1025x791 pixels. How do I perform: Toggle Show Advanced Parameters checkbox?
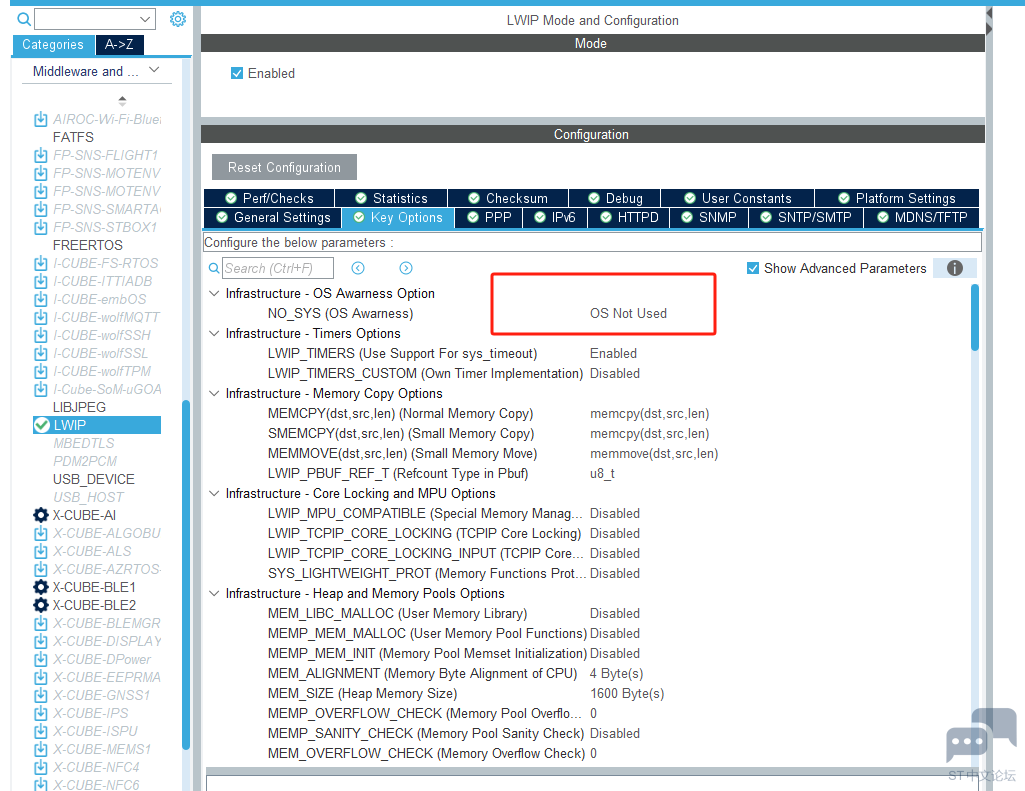[x=753, y=268]
